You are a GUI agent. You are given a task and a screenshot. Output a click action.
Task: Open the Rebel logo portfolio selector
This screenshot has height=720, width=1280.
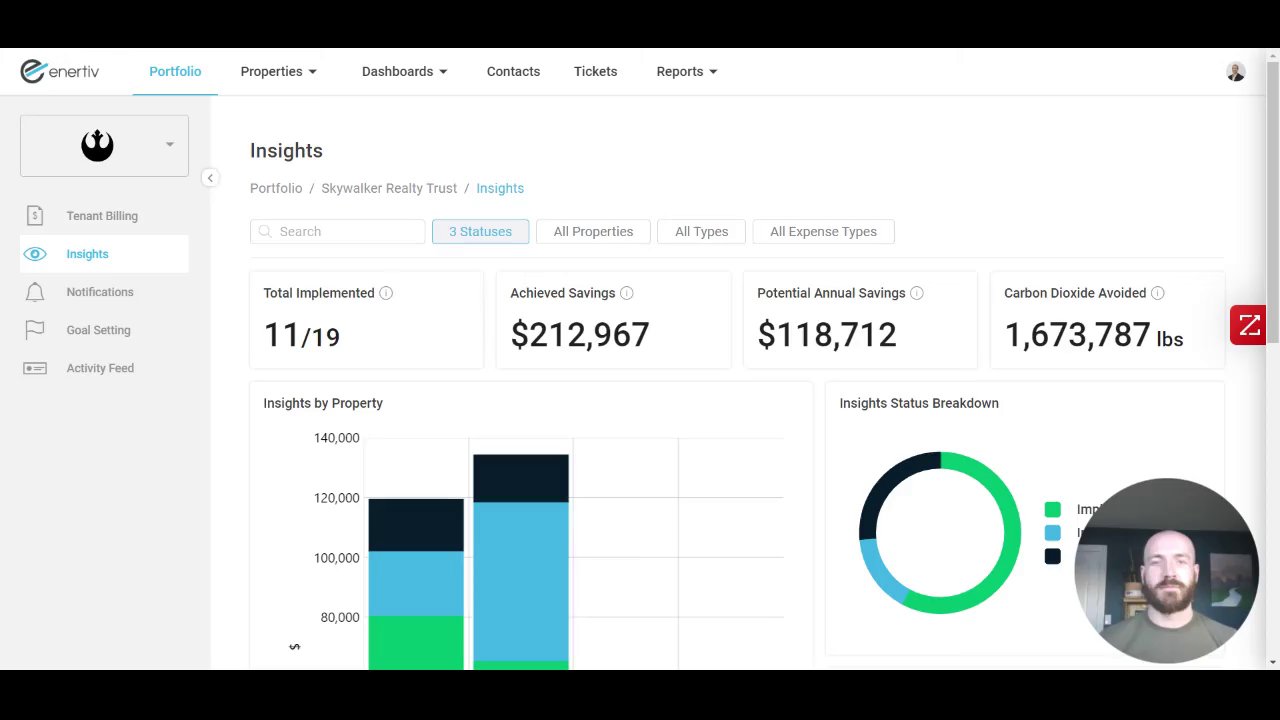(x=104, y=146)
